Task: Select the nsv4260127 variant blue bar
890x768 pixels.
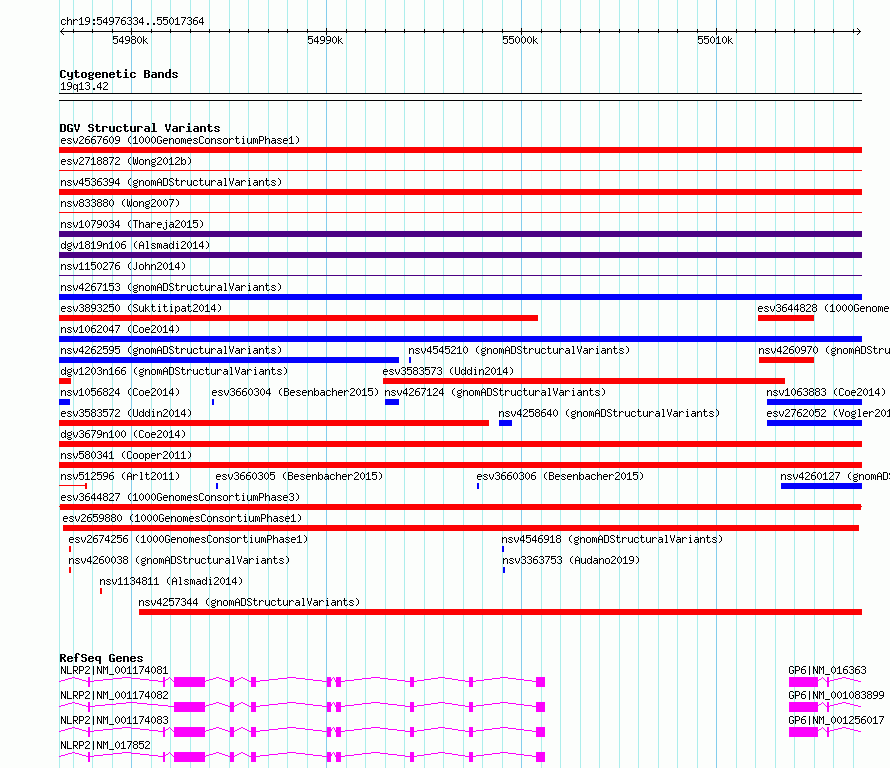Action: point(821,486)
